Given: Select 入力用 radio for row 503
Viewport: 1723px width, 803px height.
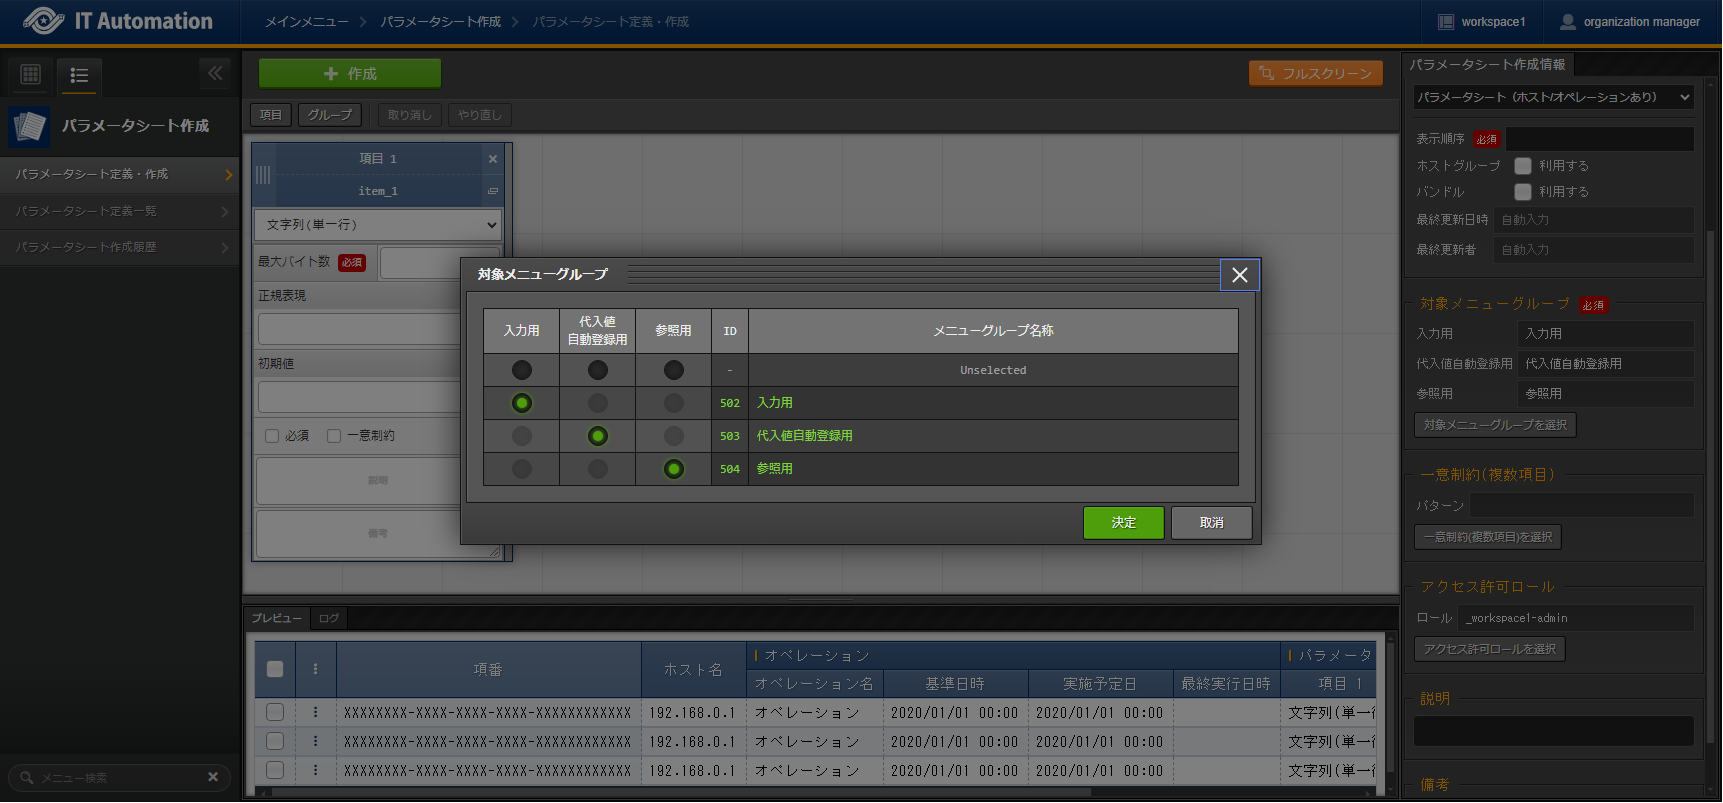Looking at the screenshot, I should tap(522, 436).
